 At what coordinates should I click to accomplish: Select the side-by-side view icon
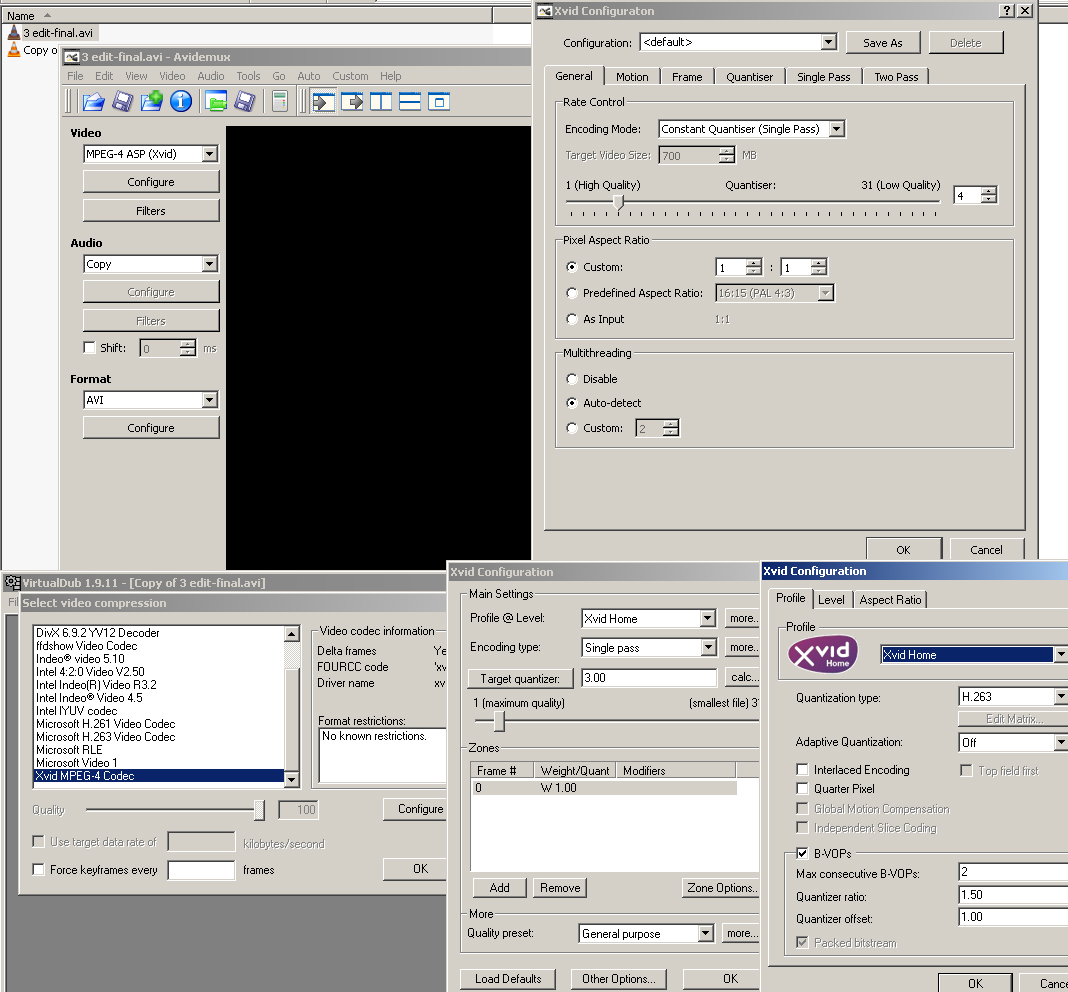(381, 102)
